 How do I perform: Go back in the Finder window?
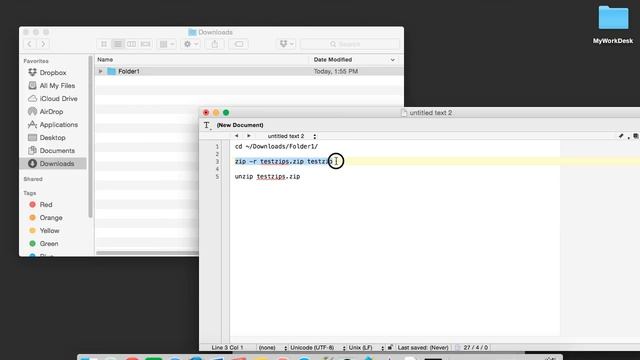pyautogui.click(x=29, y=44)
